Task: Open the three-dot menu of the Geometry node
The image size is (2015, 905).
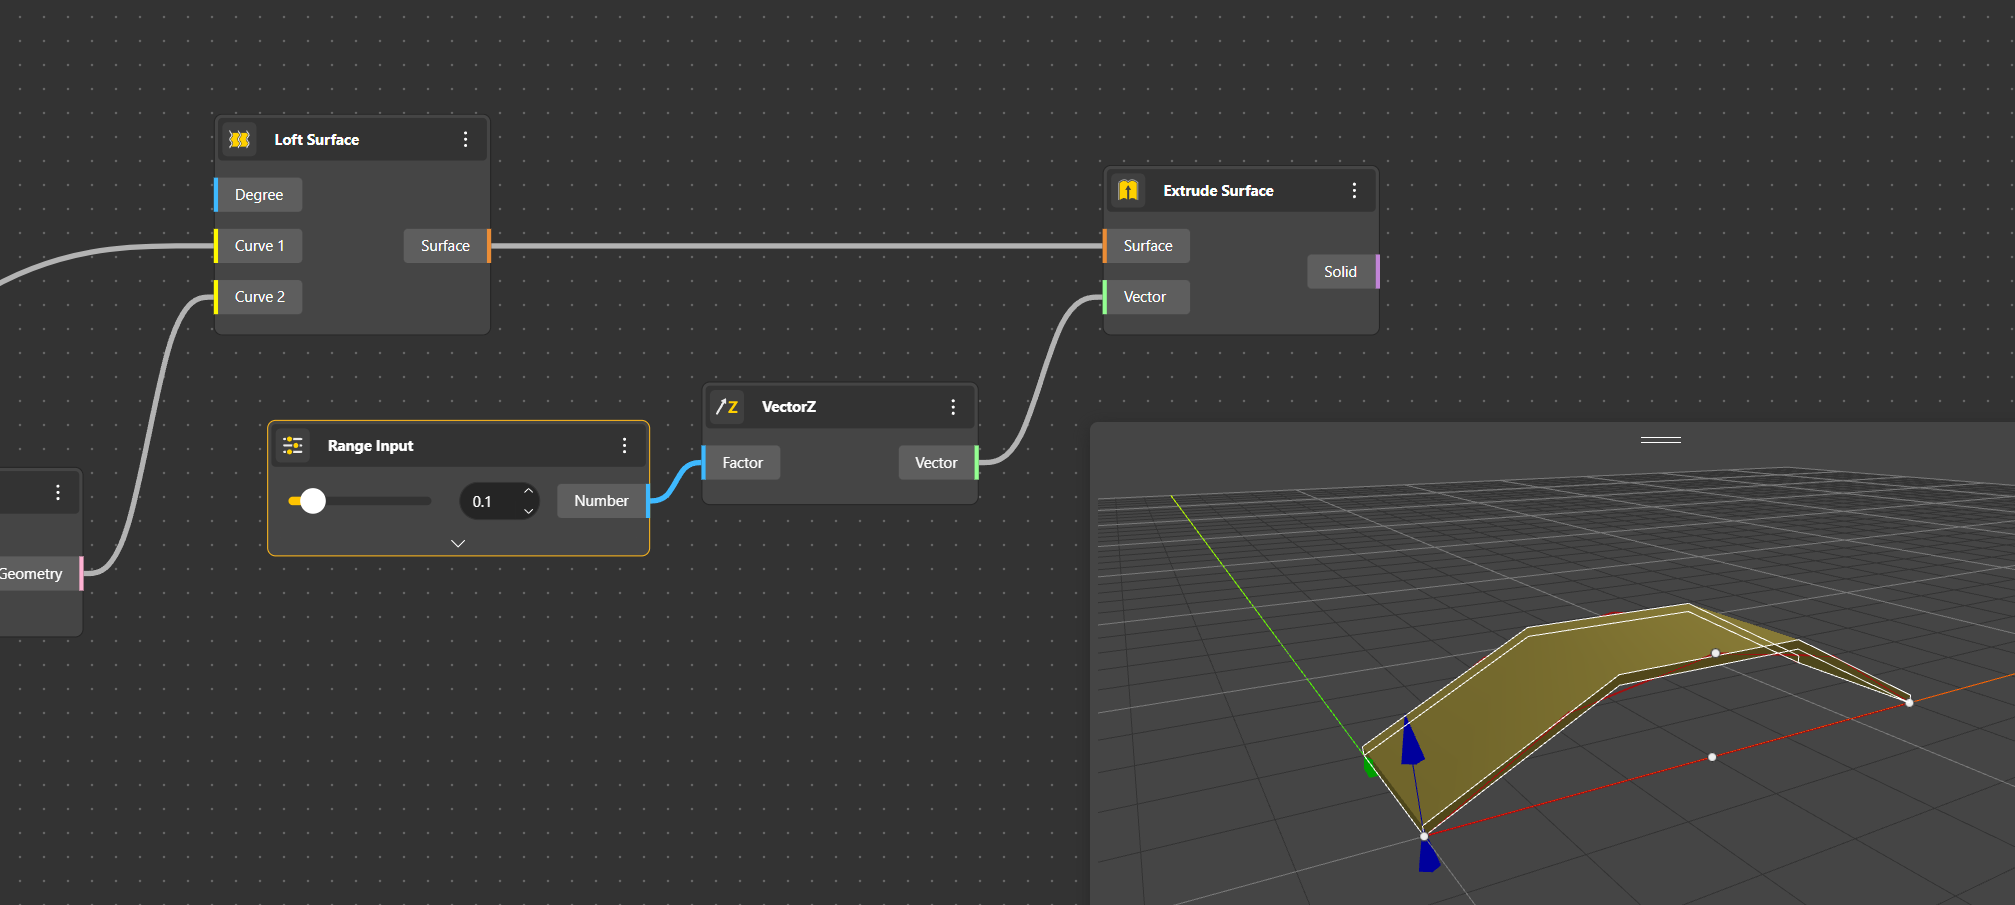Action: coord(58,492)
